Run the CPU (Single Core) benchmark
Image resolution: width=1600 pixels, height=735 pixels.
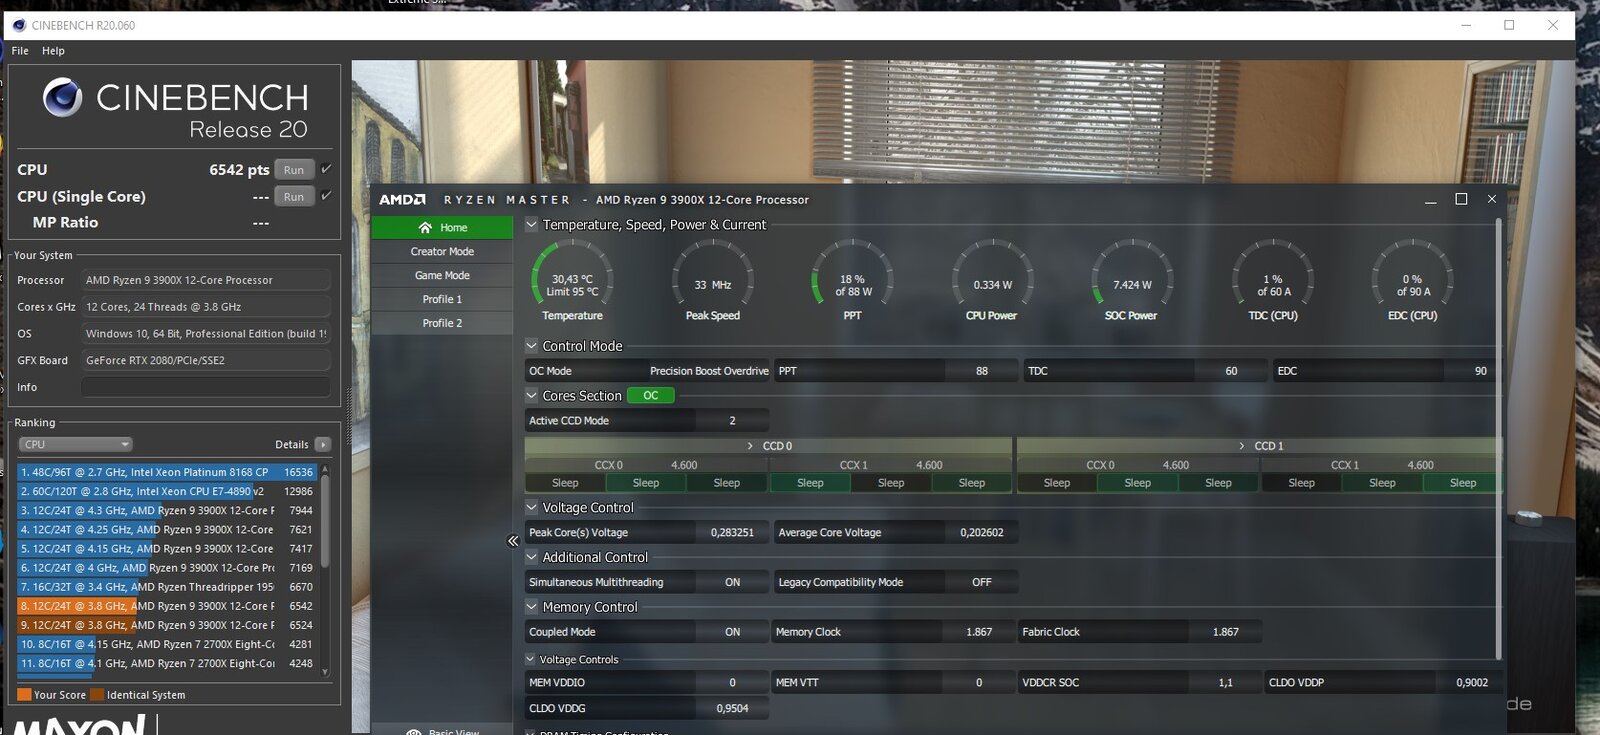pyautogui.click(x=294, y=197)
